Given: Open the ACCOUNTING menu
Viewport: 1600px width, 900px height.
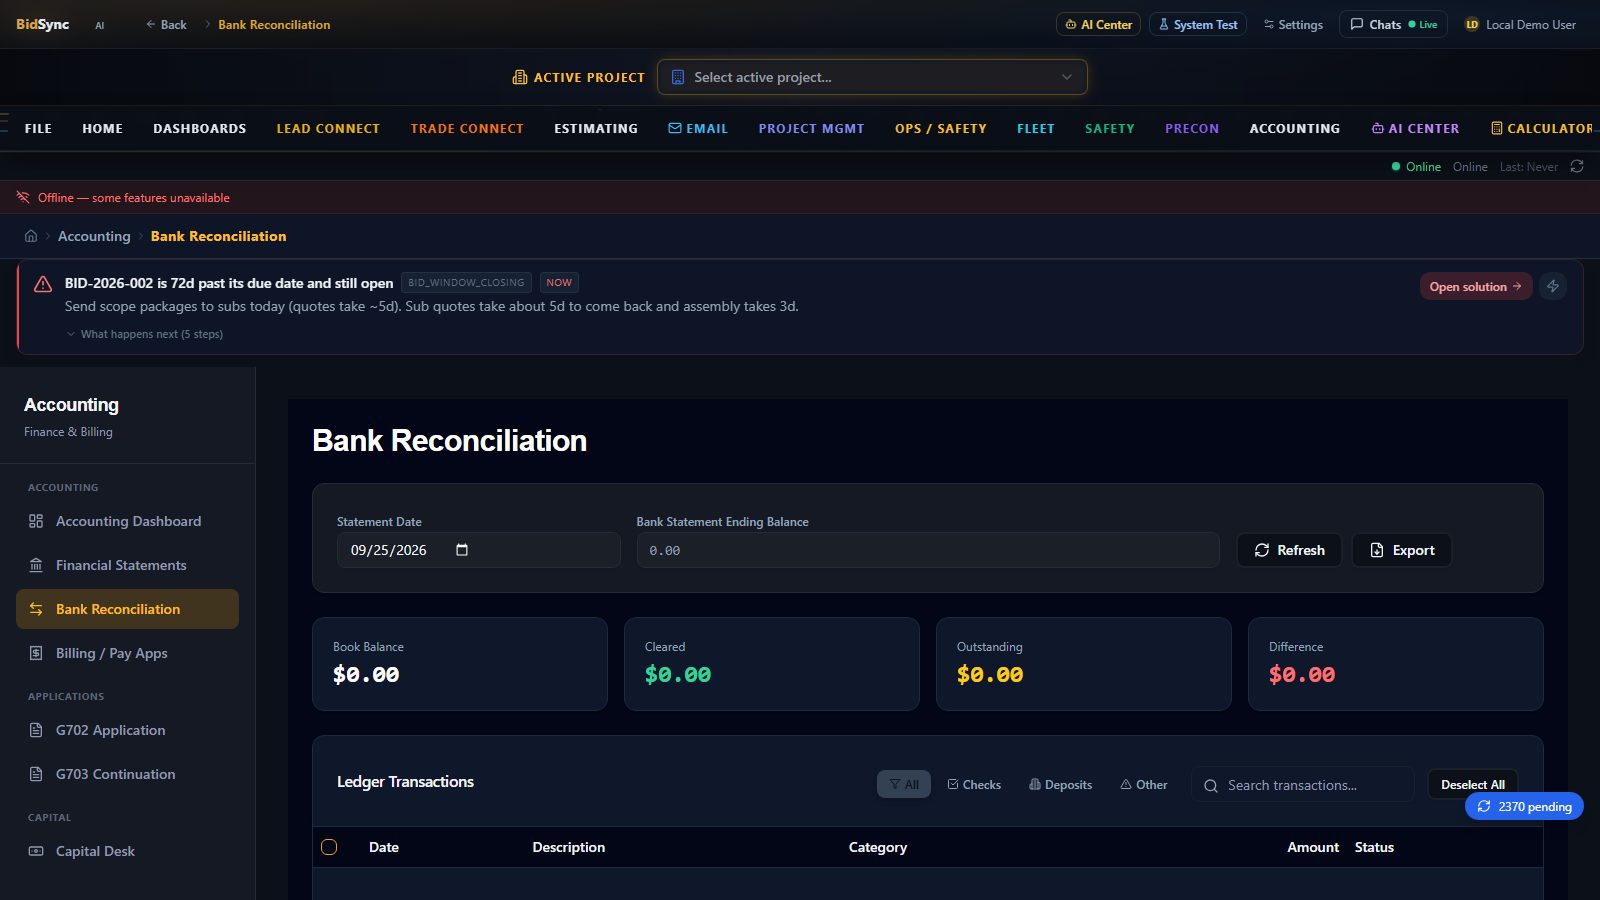Looking at the screenshot, I should (x=1295, y=128).
